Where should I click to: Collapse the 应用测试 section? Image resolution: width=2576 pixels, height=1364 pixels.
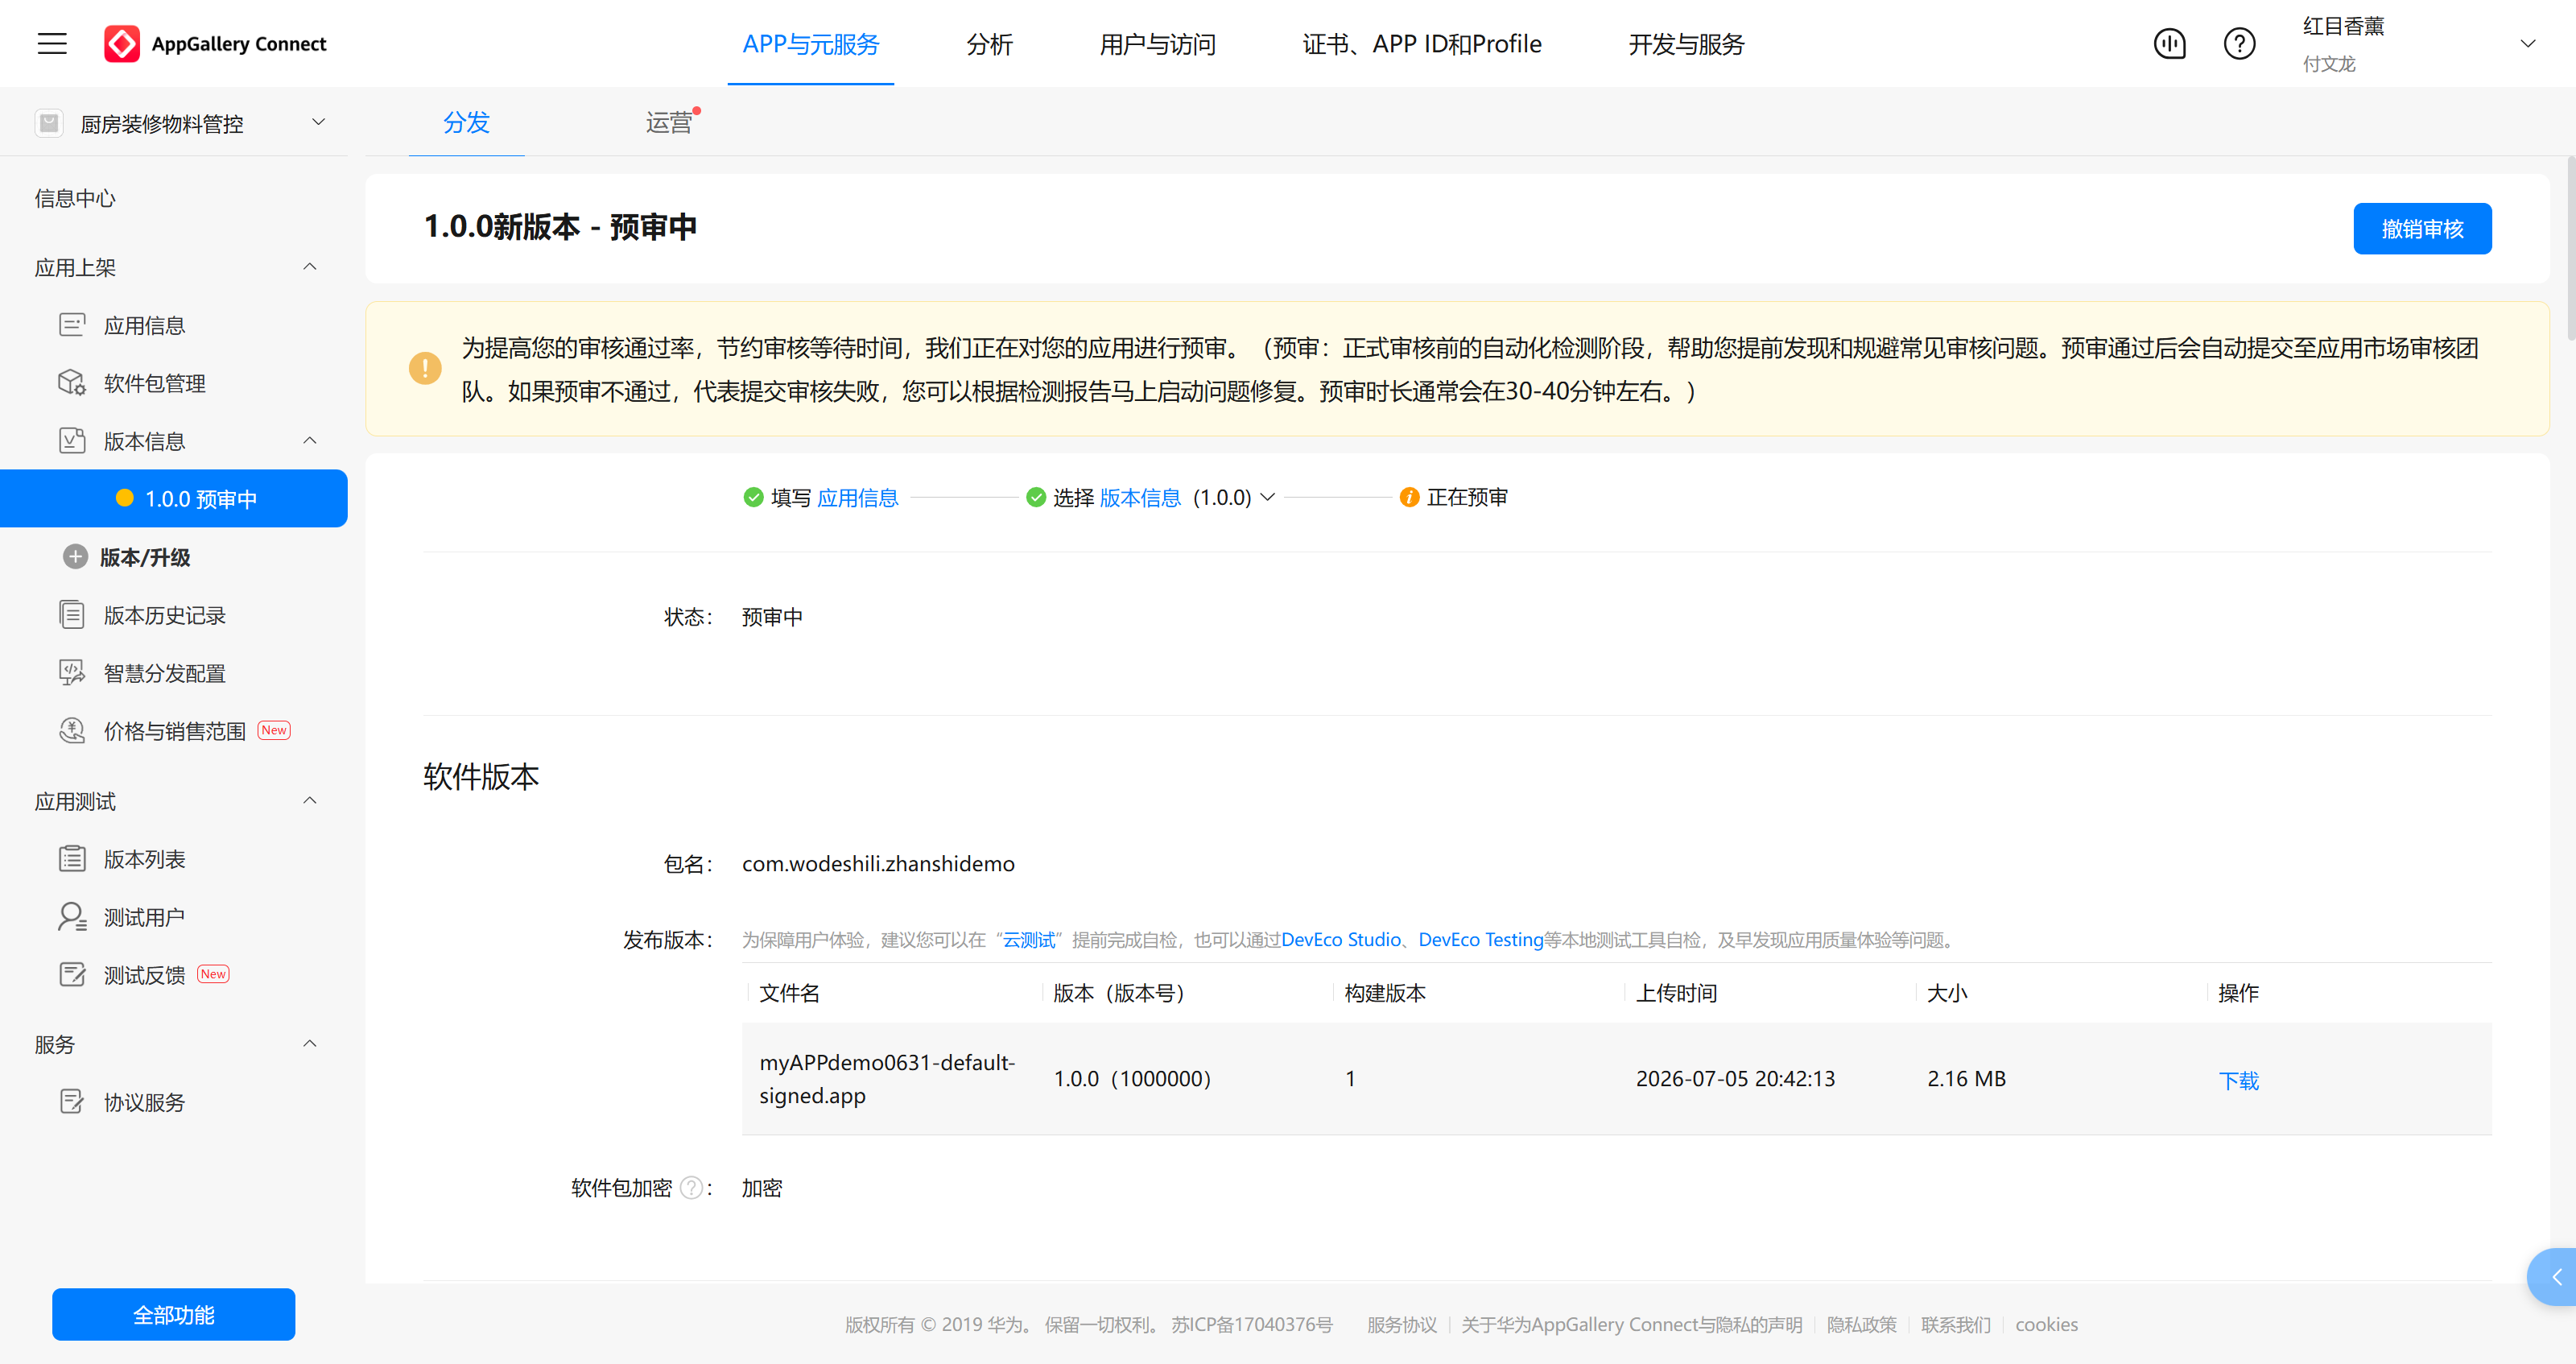click(x=310, y=801)
